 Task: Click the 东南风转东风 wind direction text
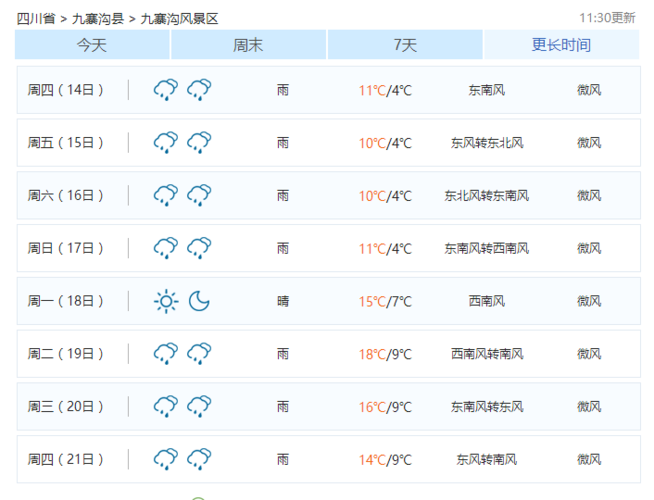tap(487, 407)
